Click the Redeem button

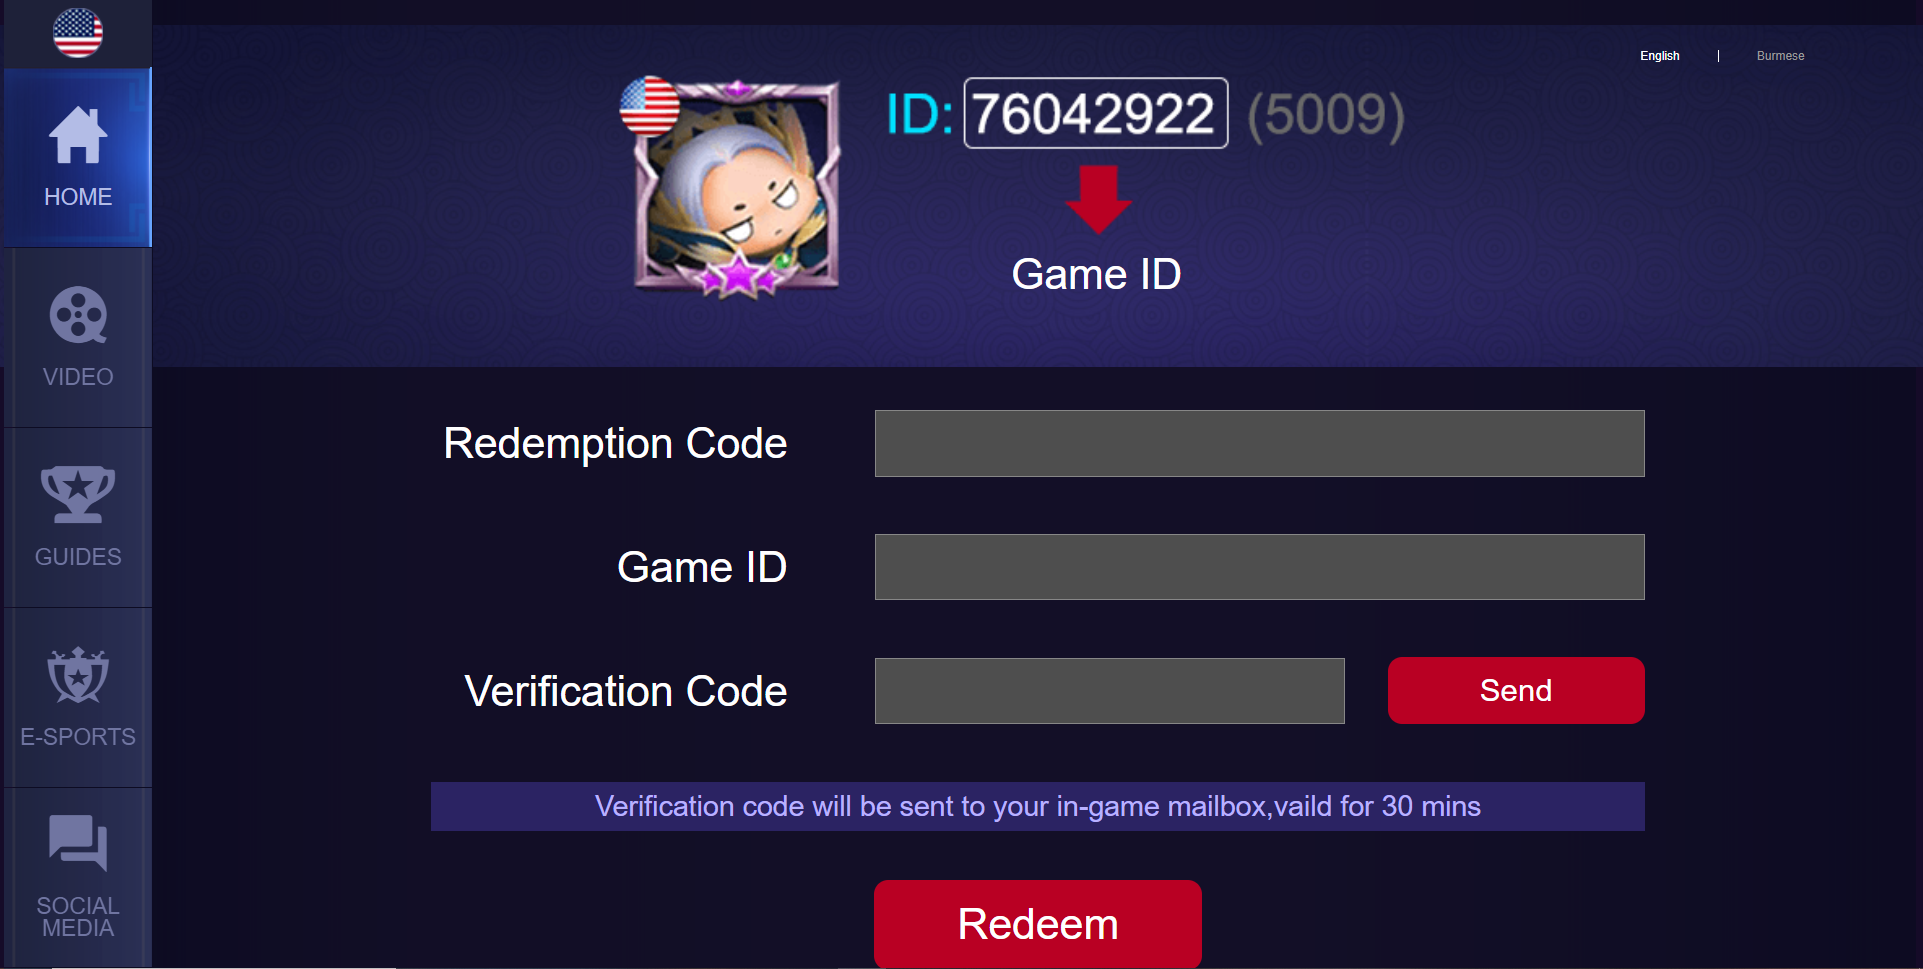(x=1038, y=924)
